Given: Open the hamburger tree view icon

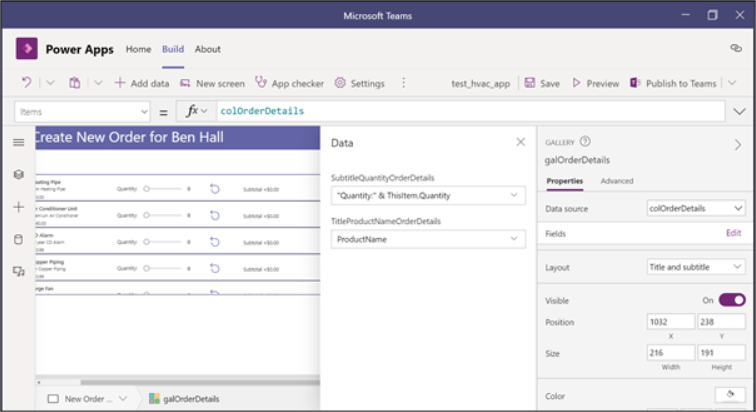Looking at the screenshot, I should coord(19,142).
